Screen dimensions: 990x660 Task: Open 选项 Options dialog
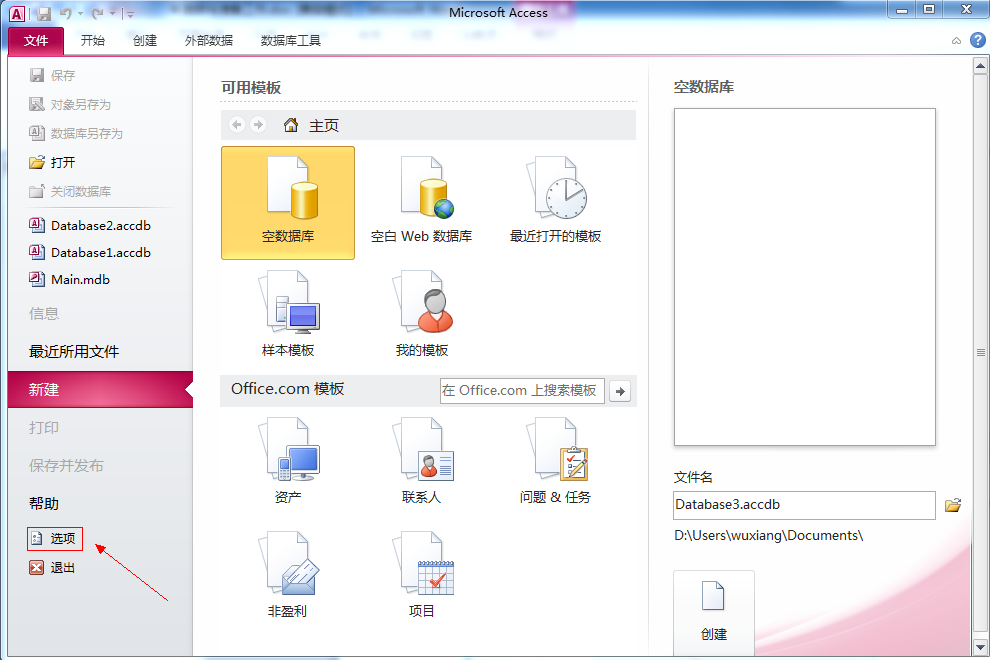[x=55, y=538]
